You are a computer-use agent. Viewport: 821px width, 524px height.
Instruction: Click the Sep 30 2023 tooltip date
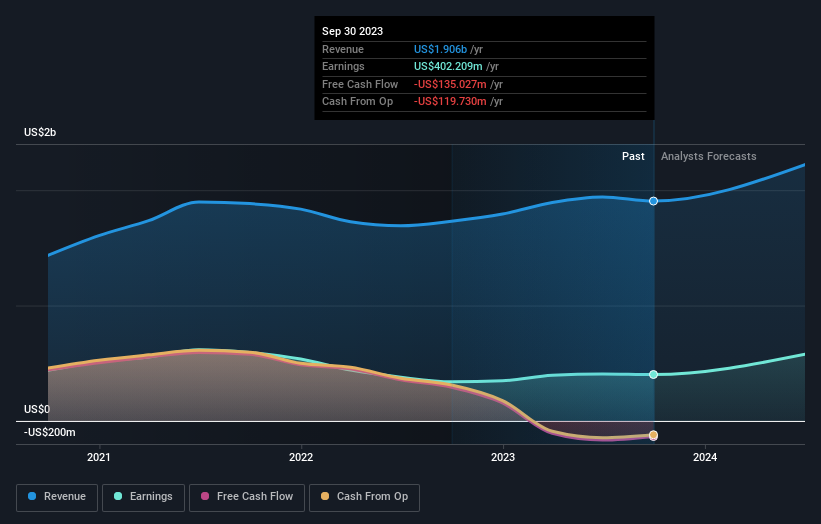click(352, 31)
